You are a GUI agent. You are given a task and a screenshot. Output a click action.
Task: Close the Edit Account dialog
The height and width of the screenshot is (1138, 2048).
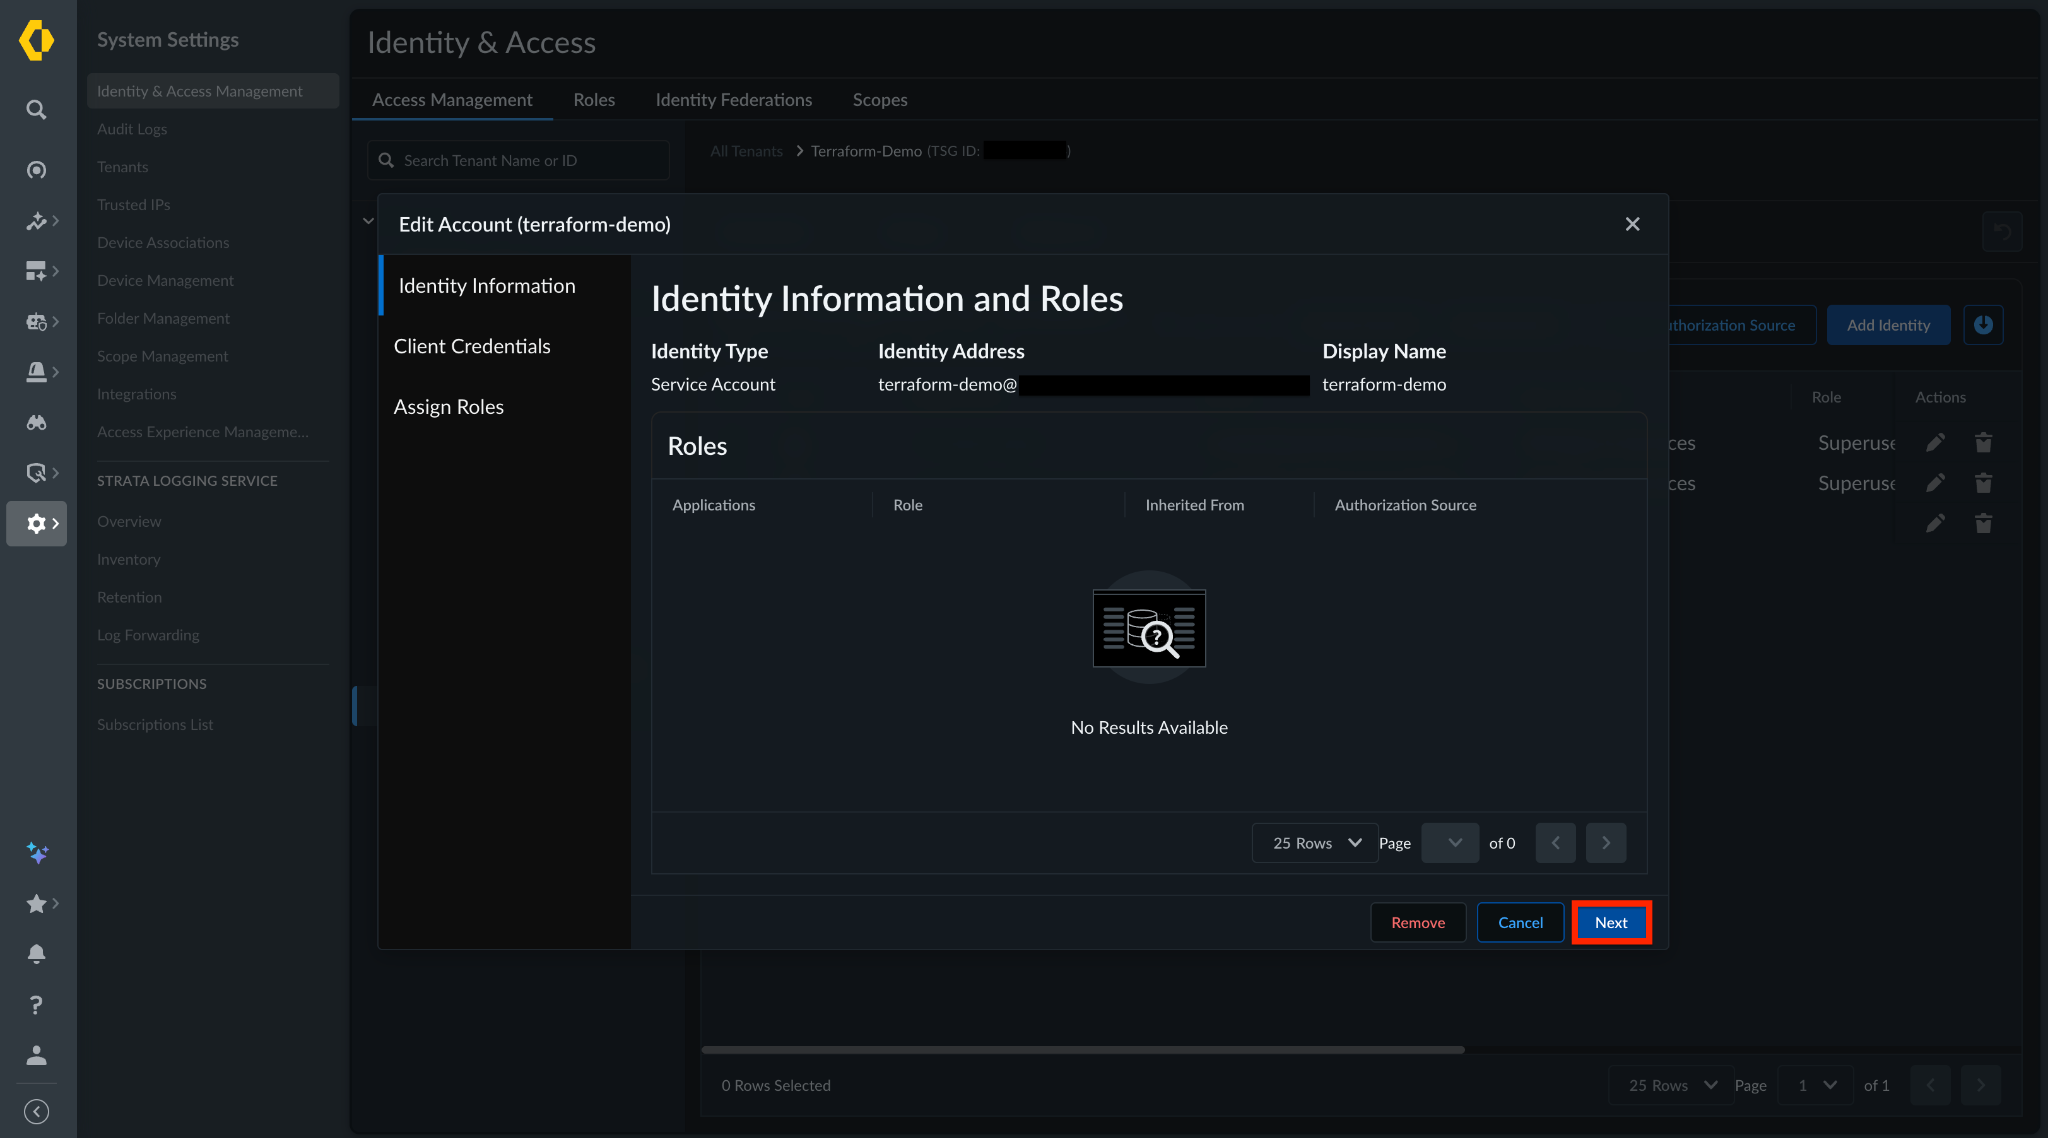[1632, 224]
